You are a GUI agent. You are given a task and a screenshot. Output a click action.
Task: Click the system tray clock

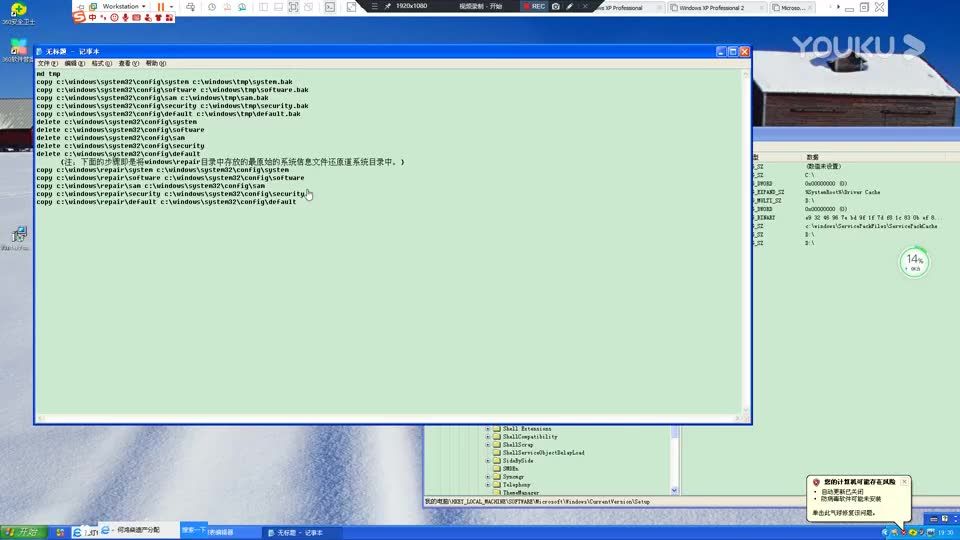[945, 533]
